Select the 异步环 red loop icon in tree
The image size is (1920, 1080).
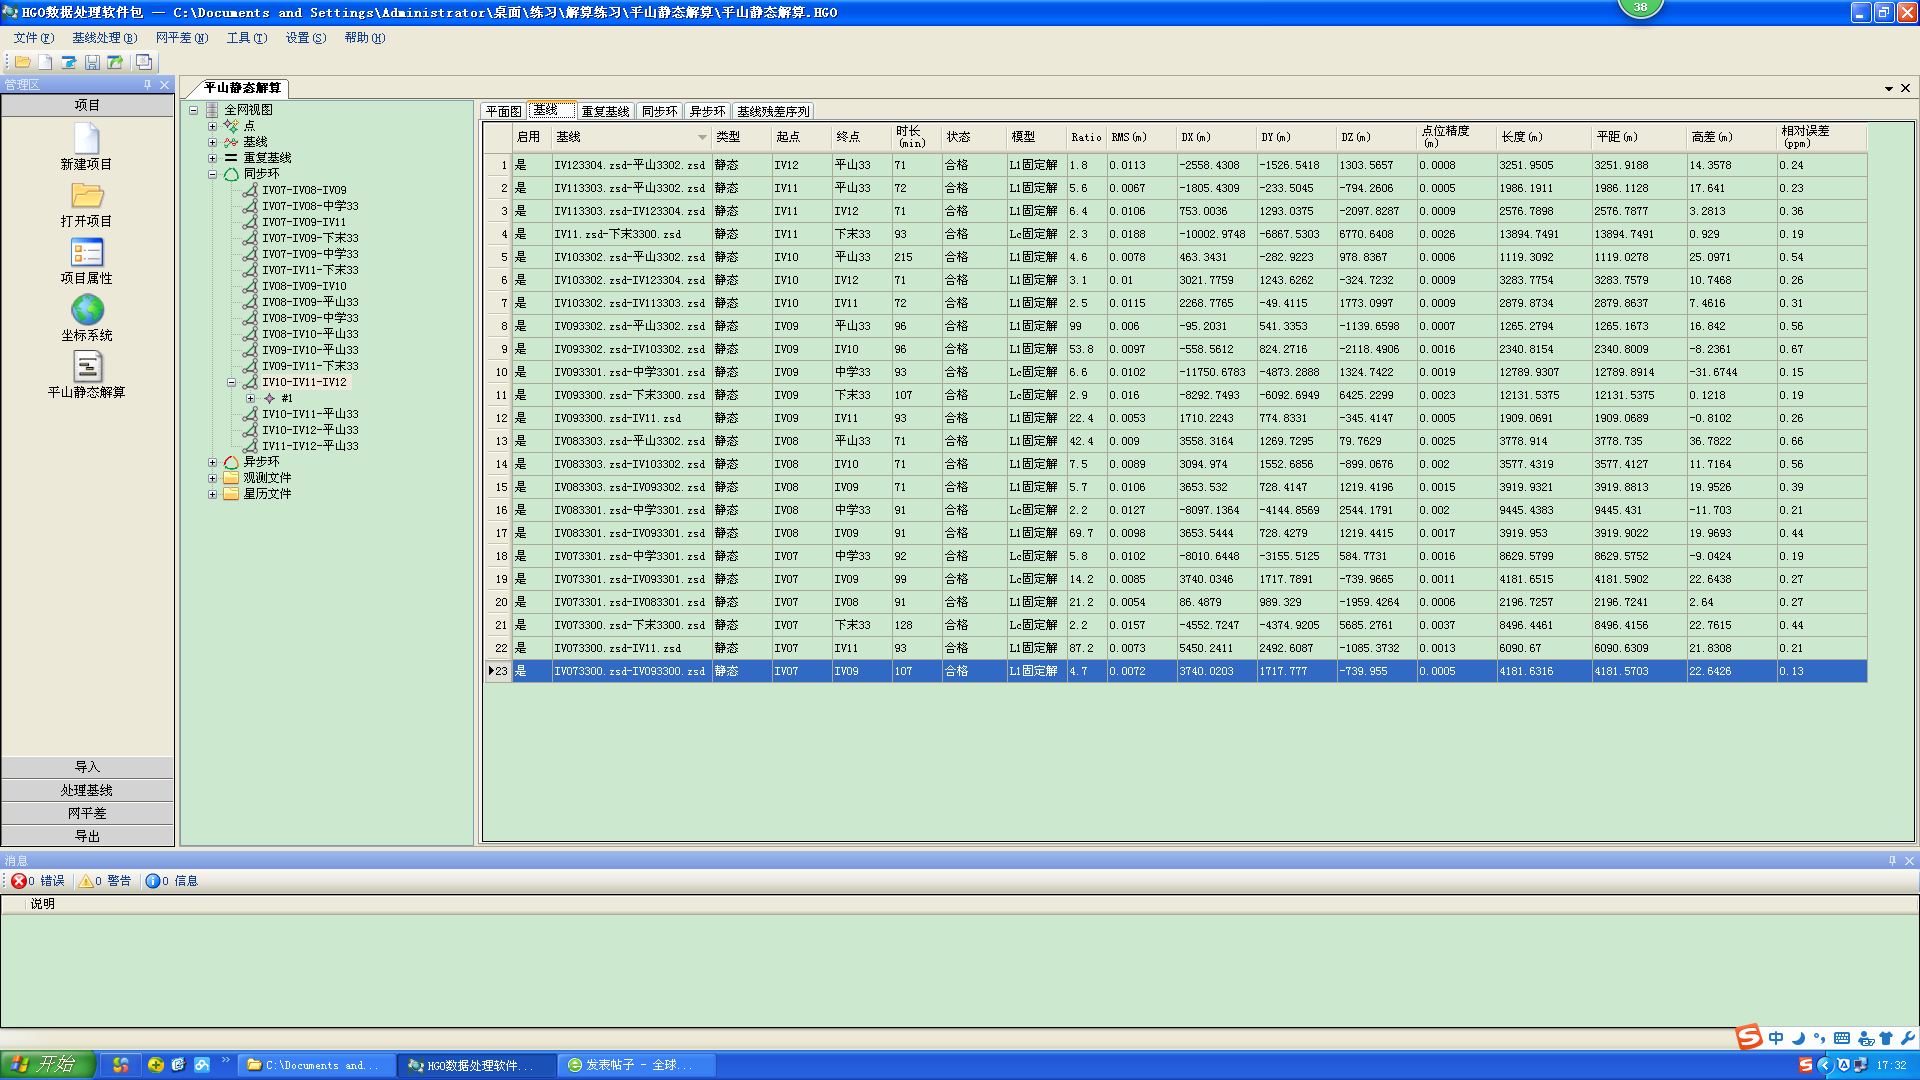coord(231,462)
